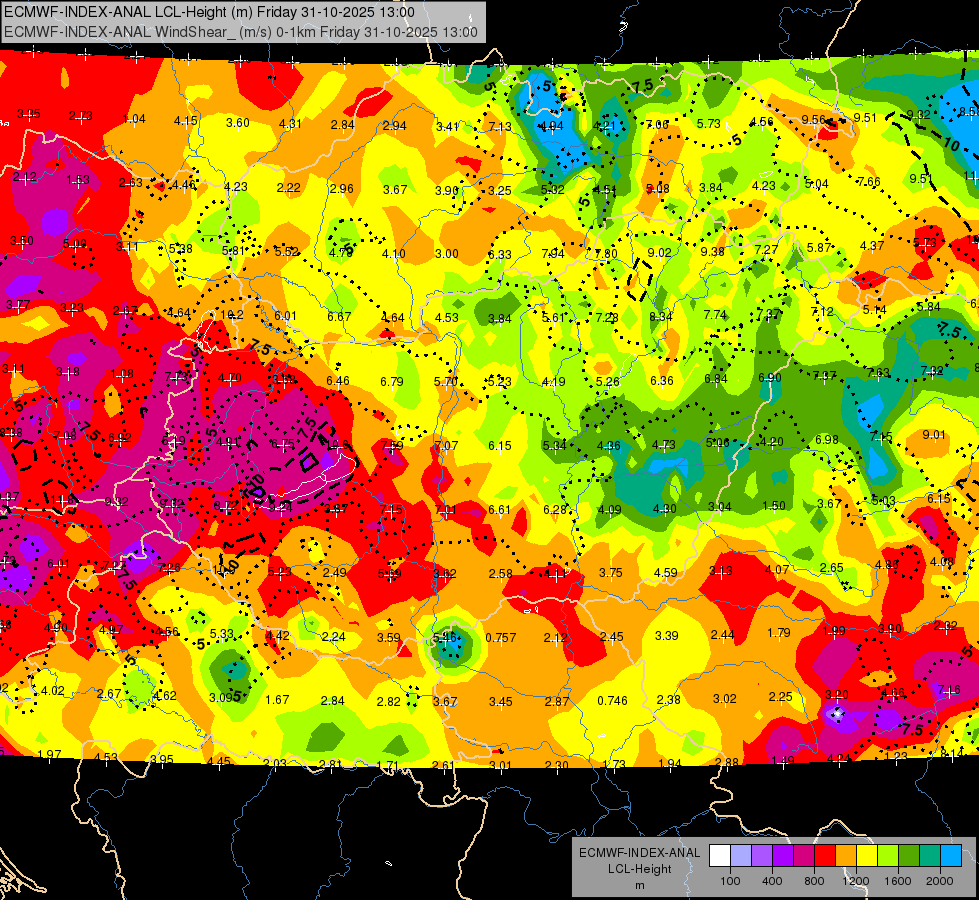
Task: Click the legend tick label 1600
Action: [x=898, y=881]
